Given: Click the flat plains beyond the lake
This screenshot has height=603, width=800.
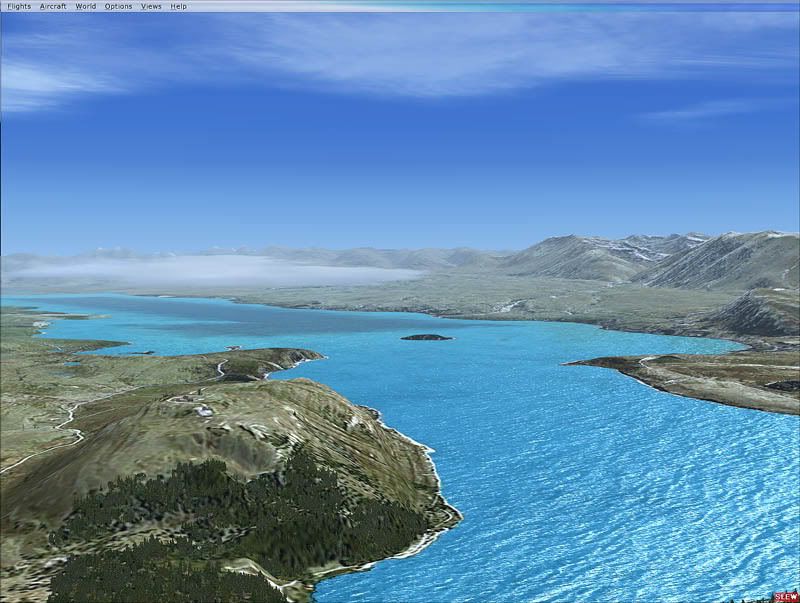Looking at the screenshot, I should pos(400,295).
